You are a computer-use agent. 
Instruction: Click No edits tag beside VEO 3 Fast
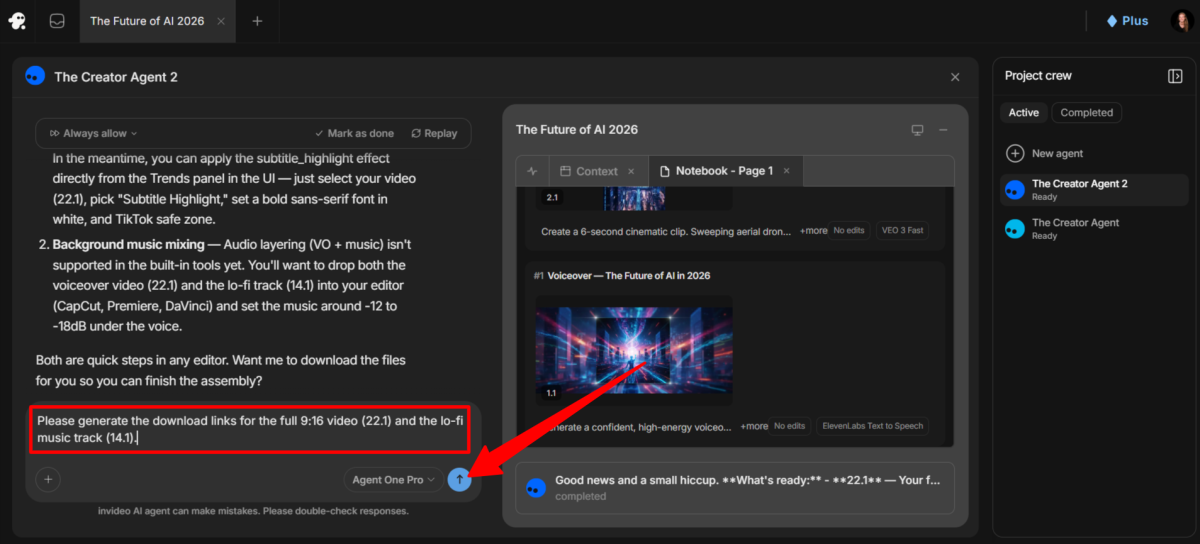(847, 231)
